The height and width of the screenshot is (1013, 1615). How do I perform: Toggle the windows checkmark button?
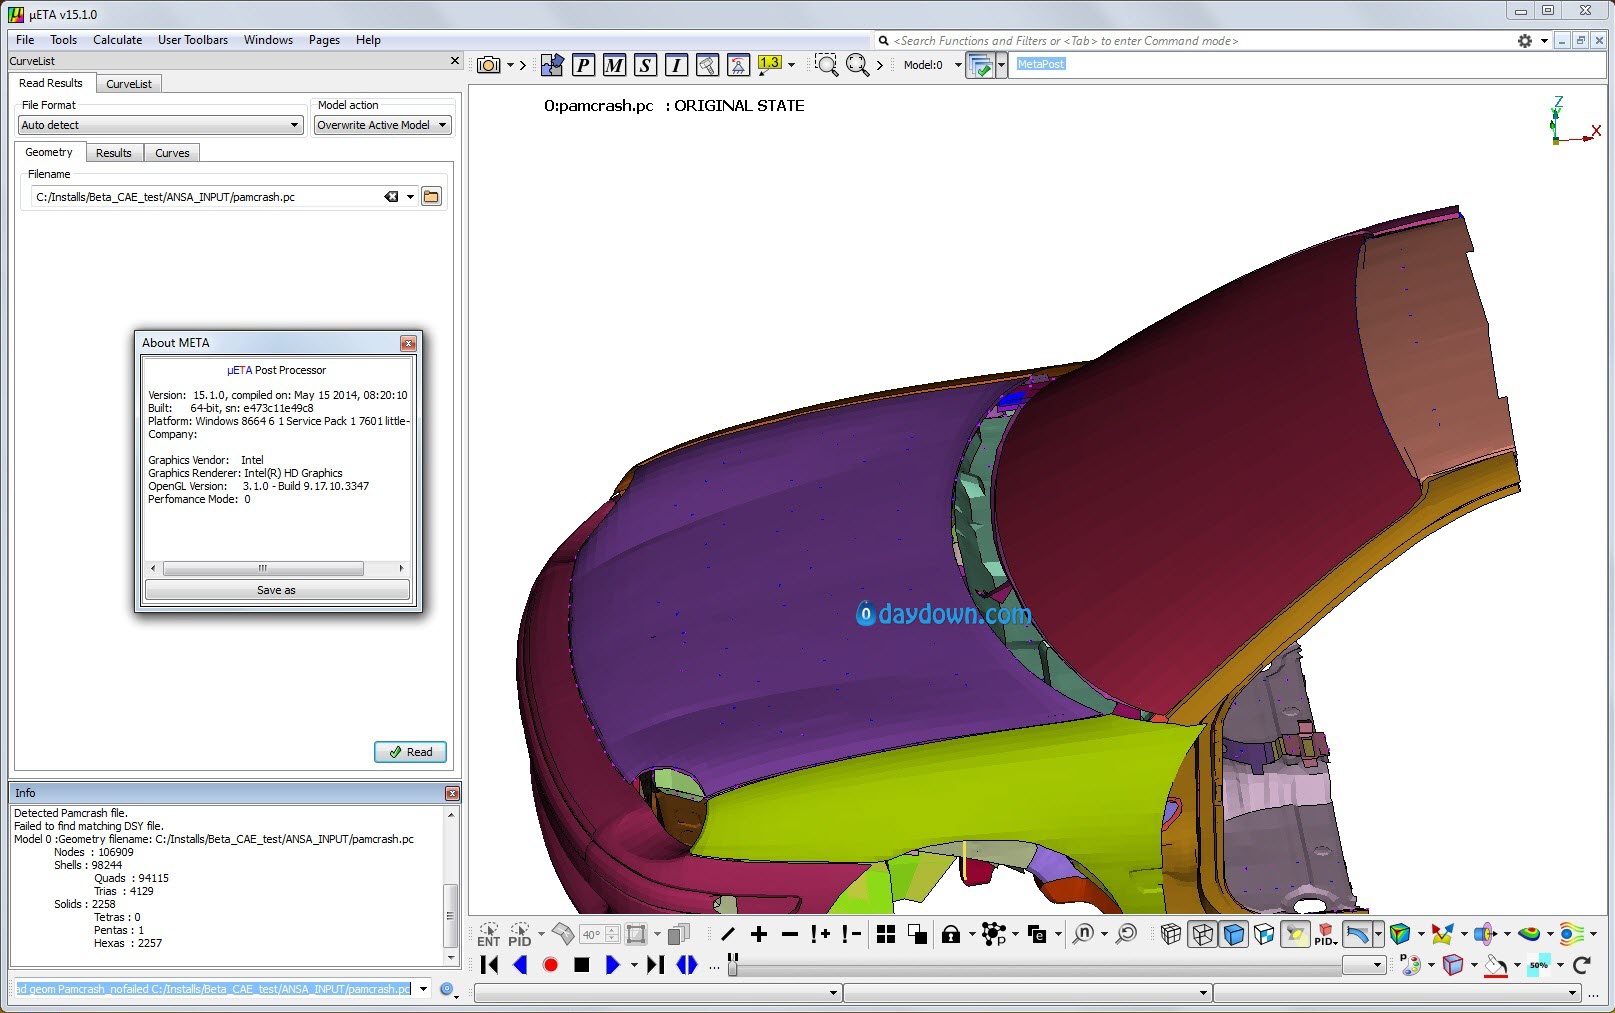(981, 66)
